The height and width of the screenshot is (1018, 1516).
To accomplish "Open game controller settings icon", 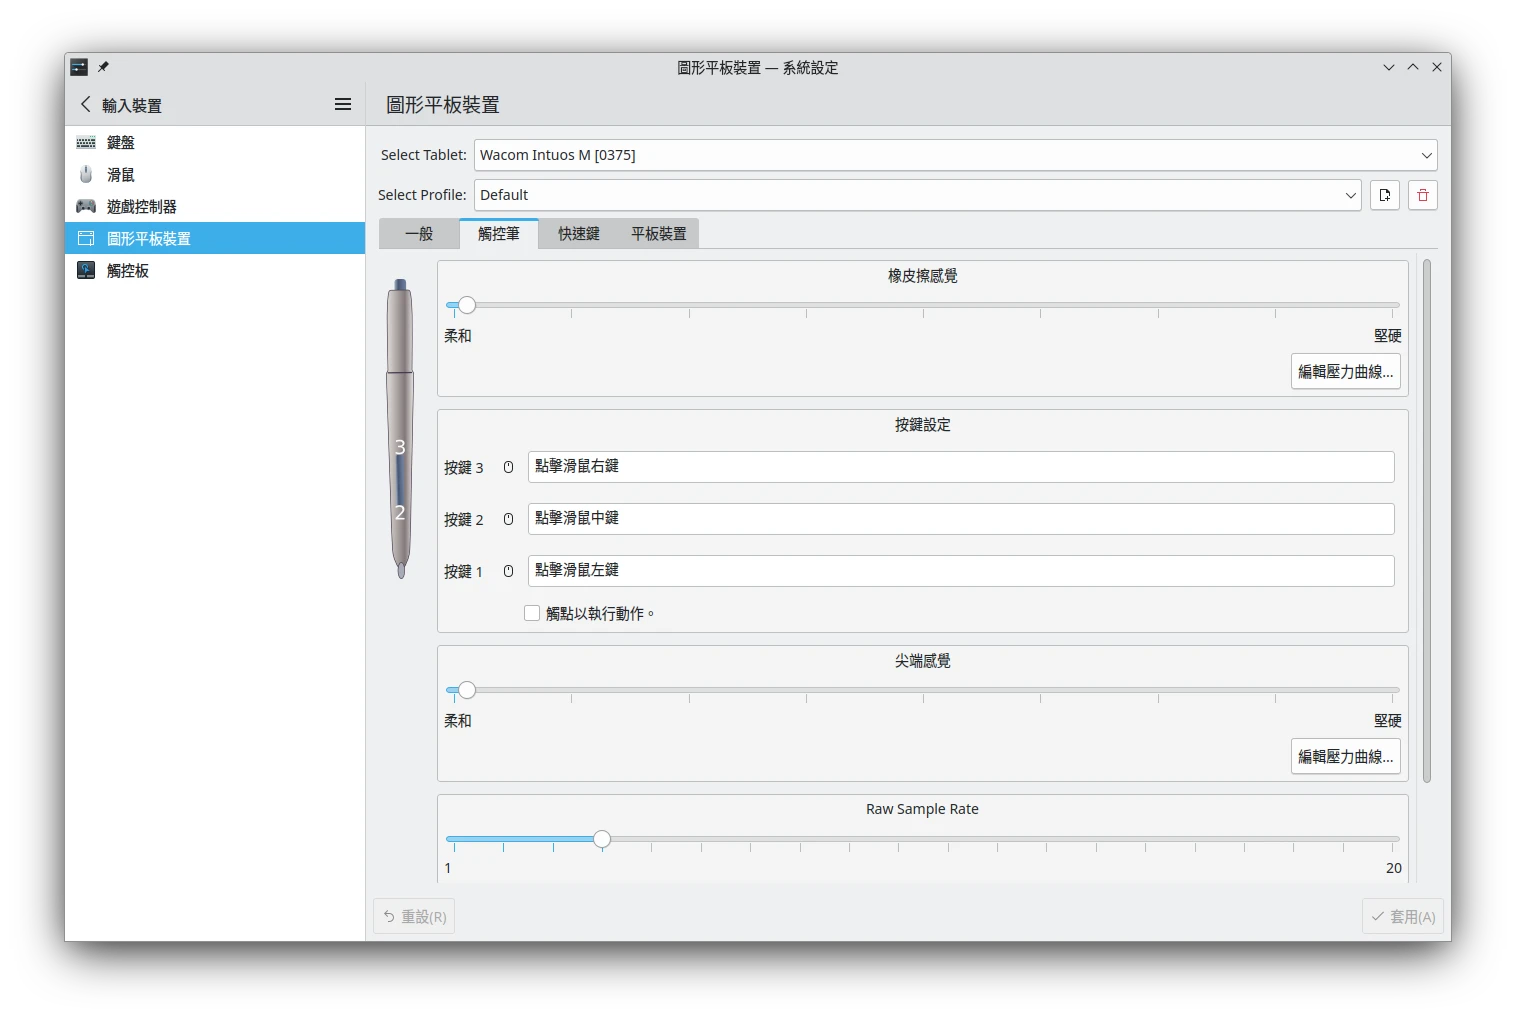I will [x=86, y=207].
